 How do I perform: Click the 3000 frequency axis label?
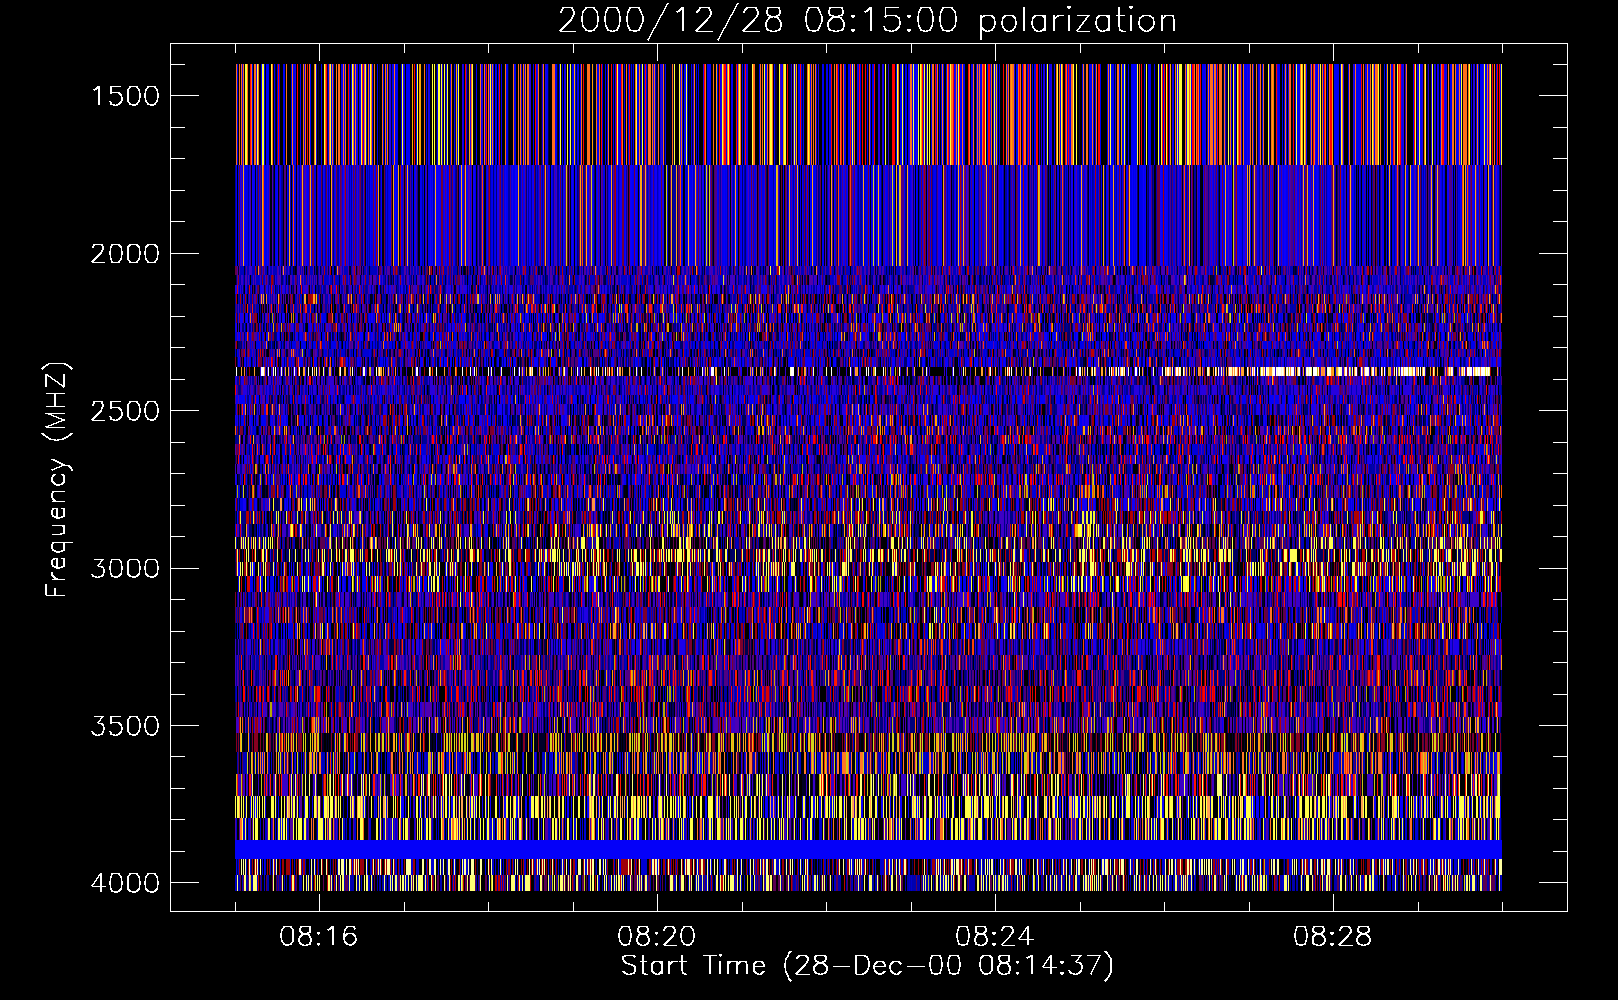coord(125,568)
